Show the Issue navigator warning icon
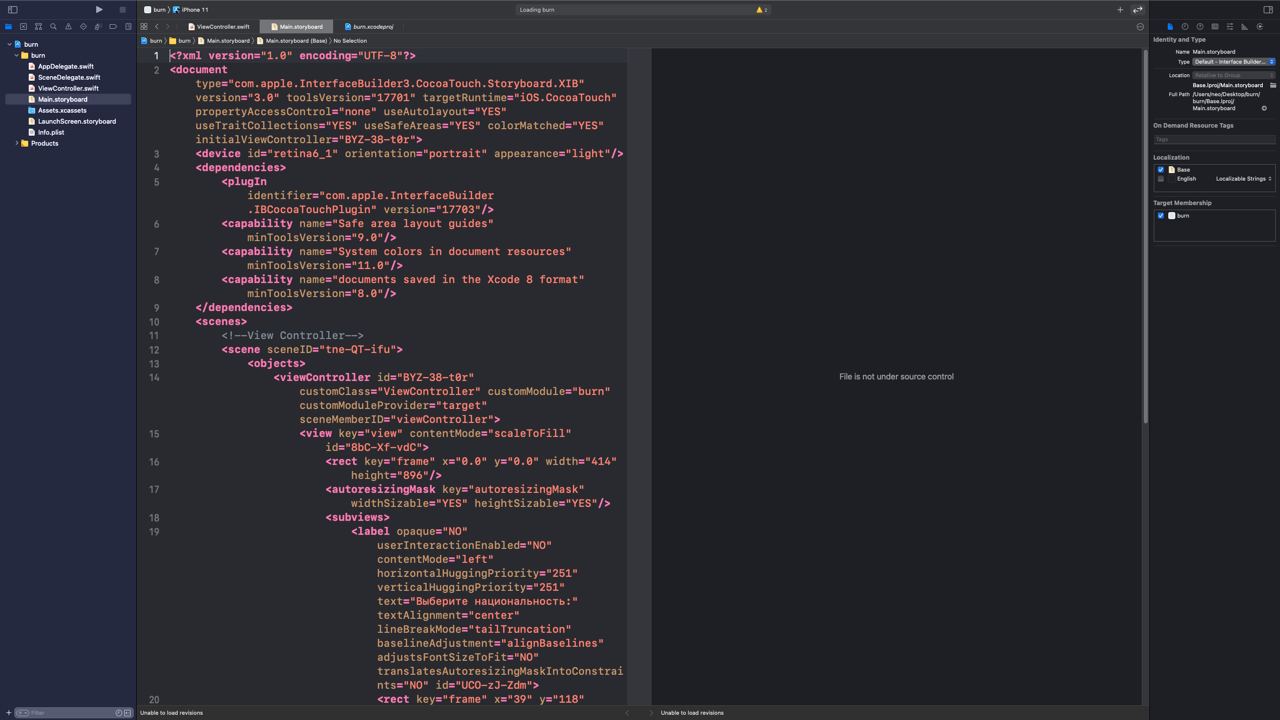The width and height of the screenshot is (1280, 720). pyautogui.click(x=68, y=26)
